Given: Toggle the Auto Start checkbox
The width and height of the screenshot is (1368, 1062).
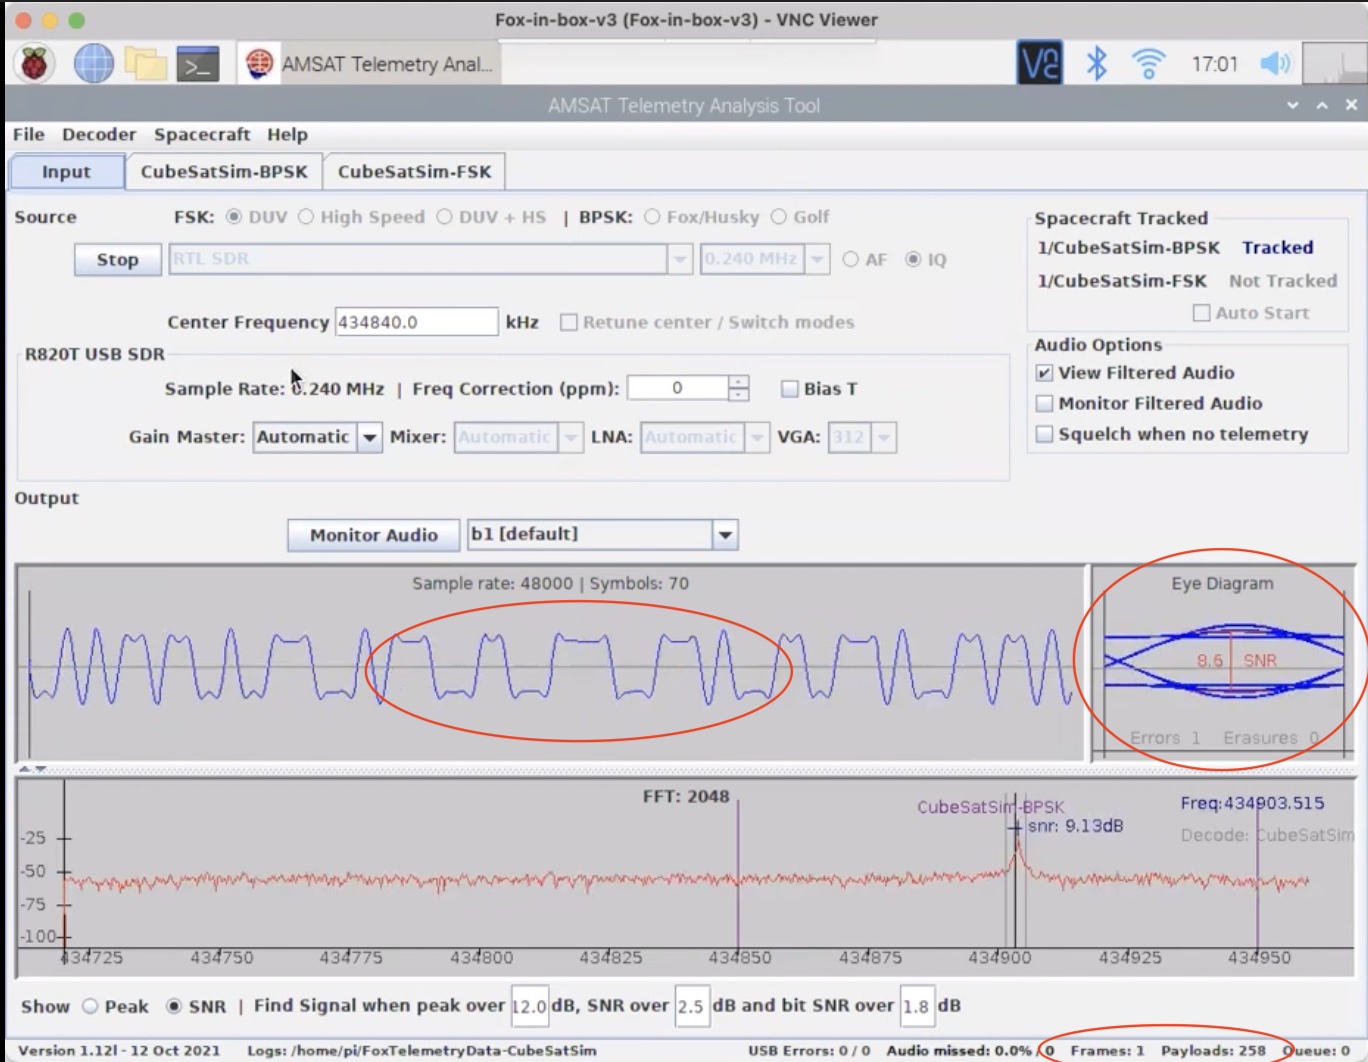Looking at the screenshot, I should 1202,313.
